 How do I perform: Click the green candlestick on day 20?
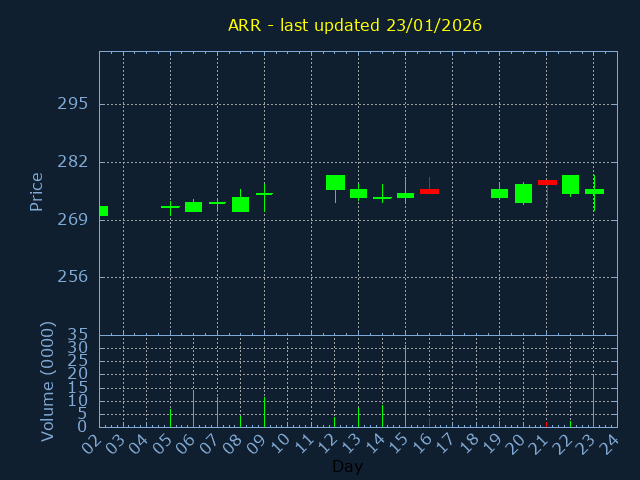click(x=523, y=193)
